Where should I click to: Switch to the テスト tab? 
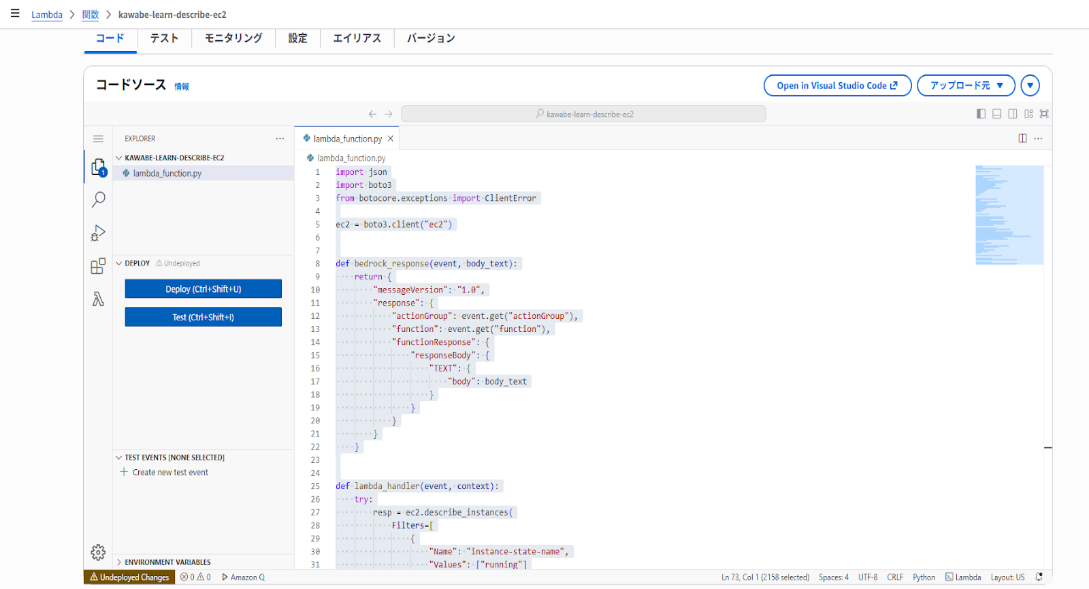click(165, 38)
